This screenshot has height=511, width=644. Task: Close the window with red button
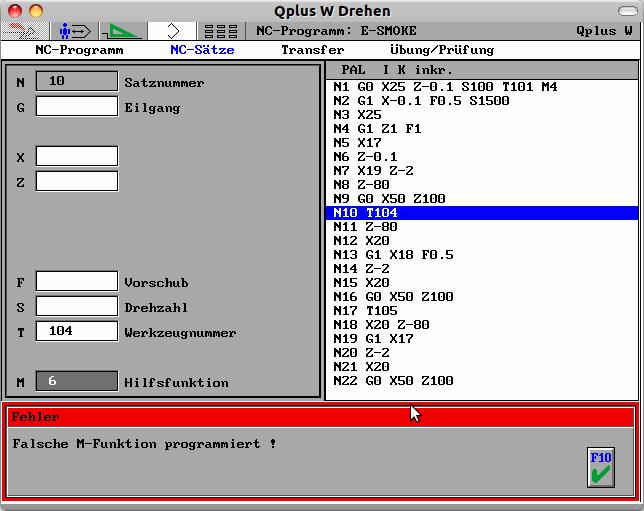point(15,11)
